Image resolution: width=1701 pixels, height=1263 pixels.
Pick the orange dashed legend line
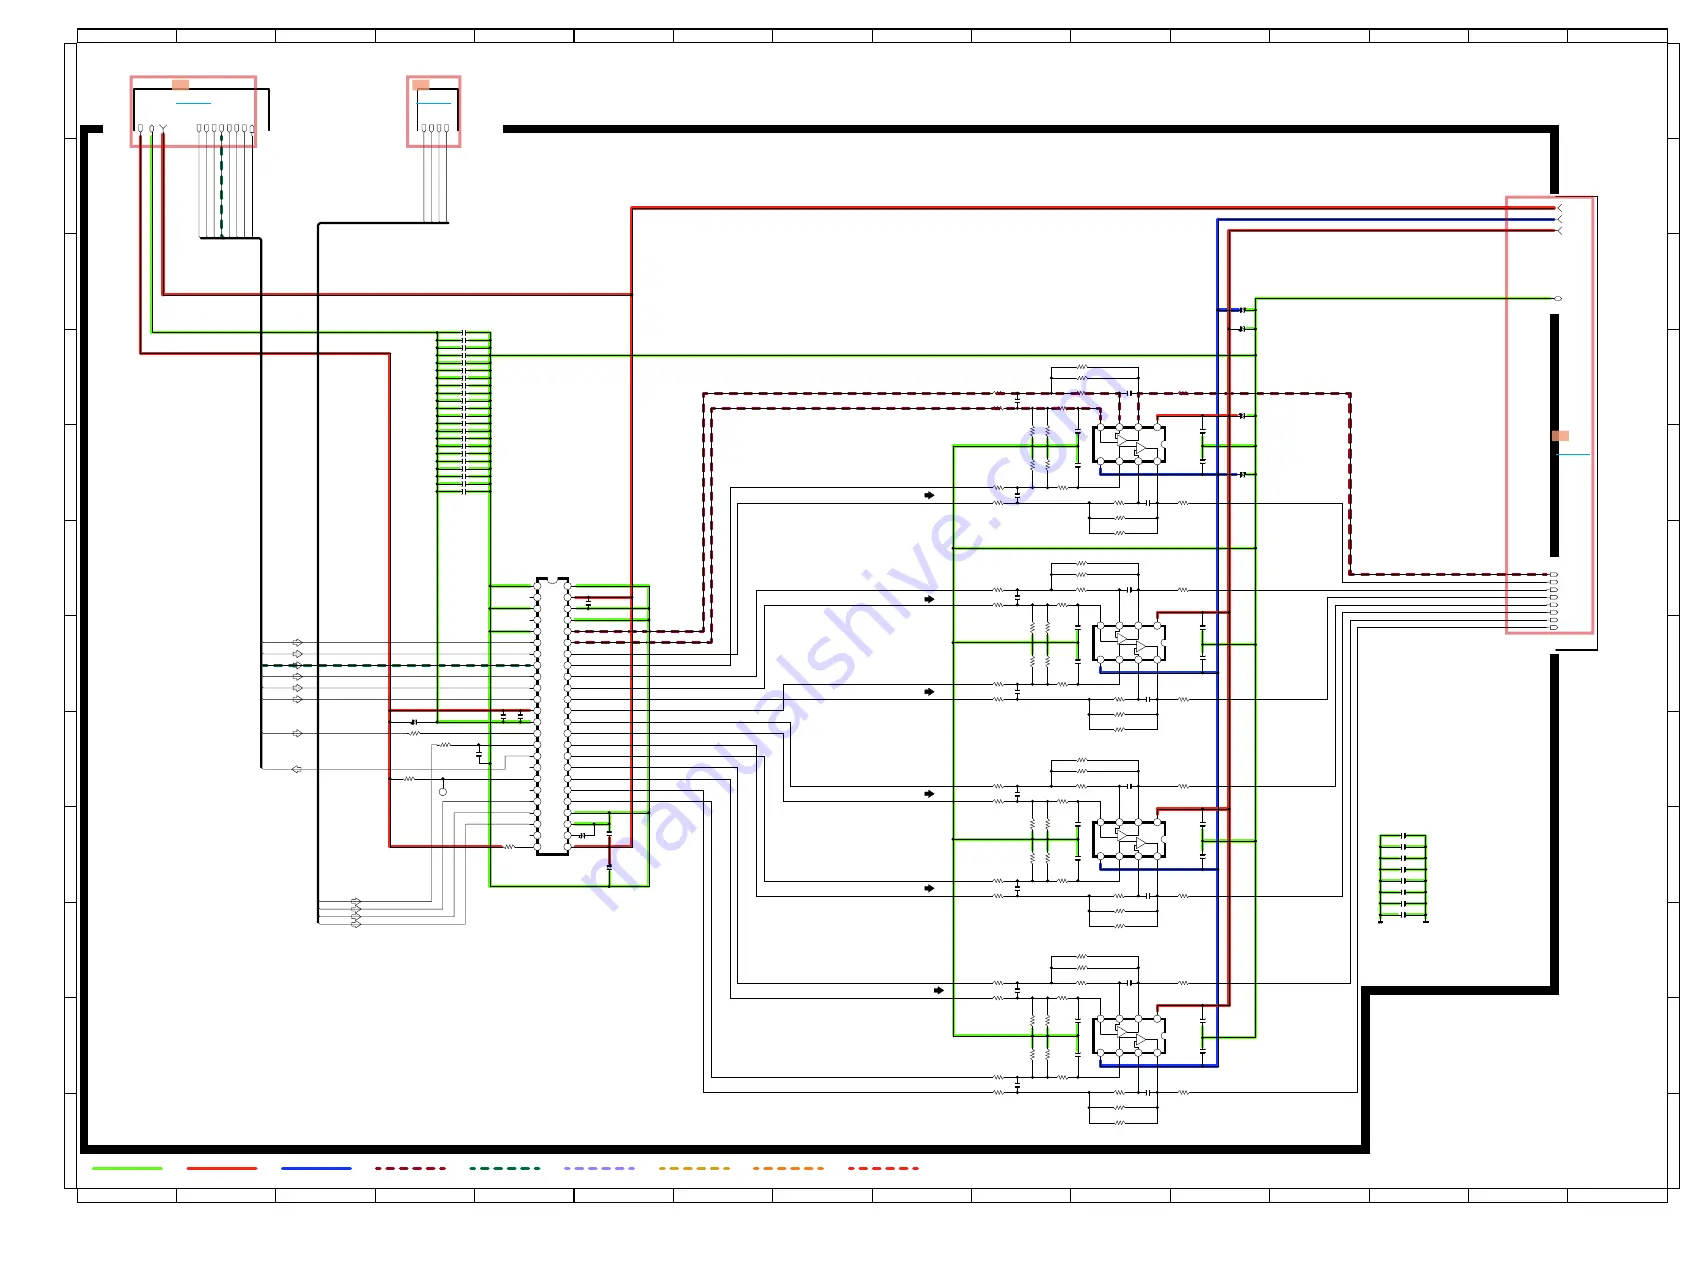(788, 1168)
